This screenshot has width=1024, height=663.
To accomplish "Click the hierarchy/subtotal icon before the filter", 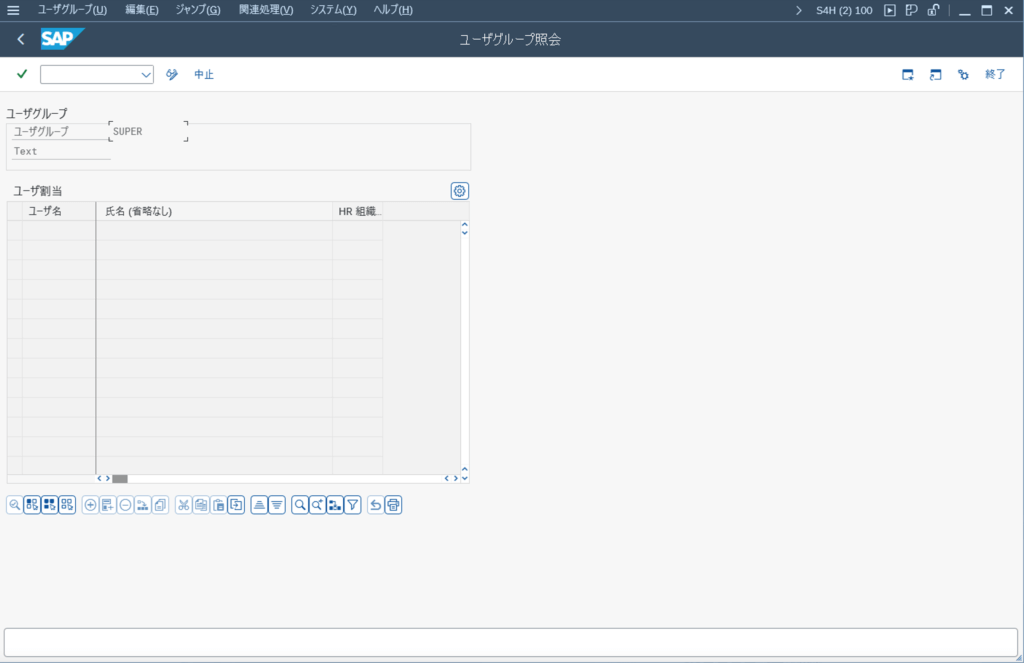I will tap(335, 505).
